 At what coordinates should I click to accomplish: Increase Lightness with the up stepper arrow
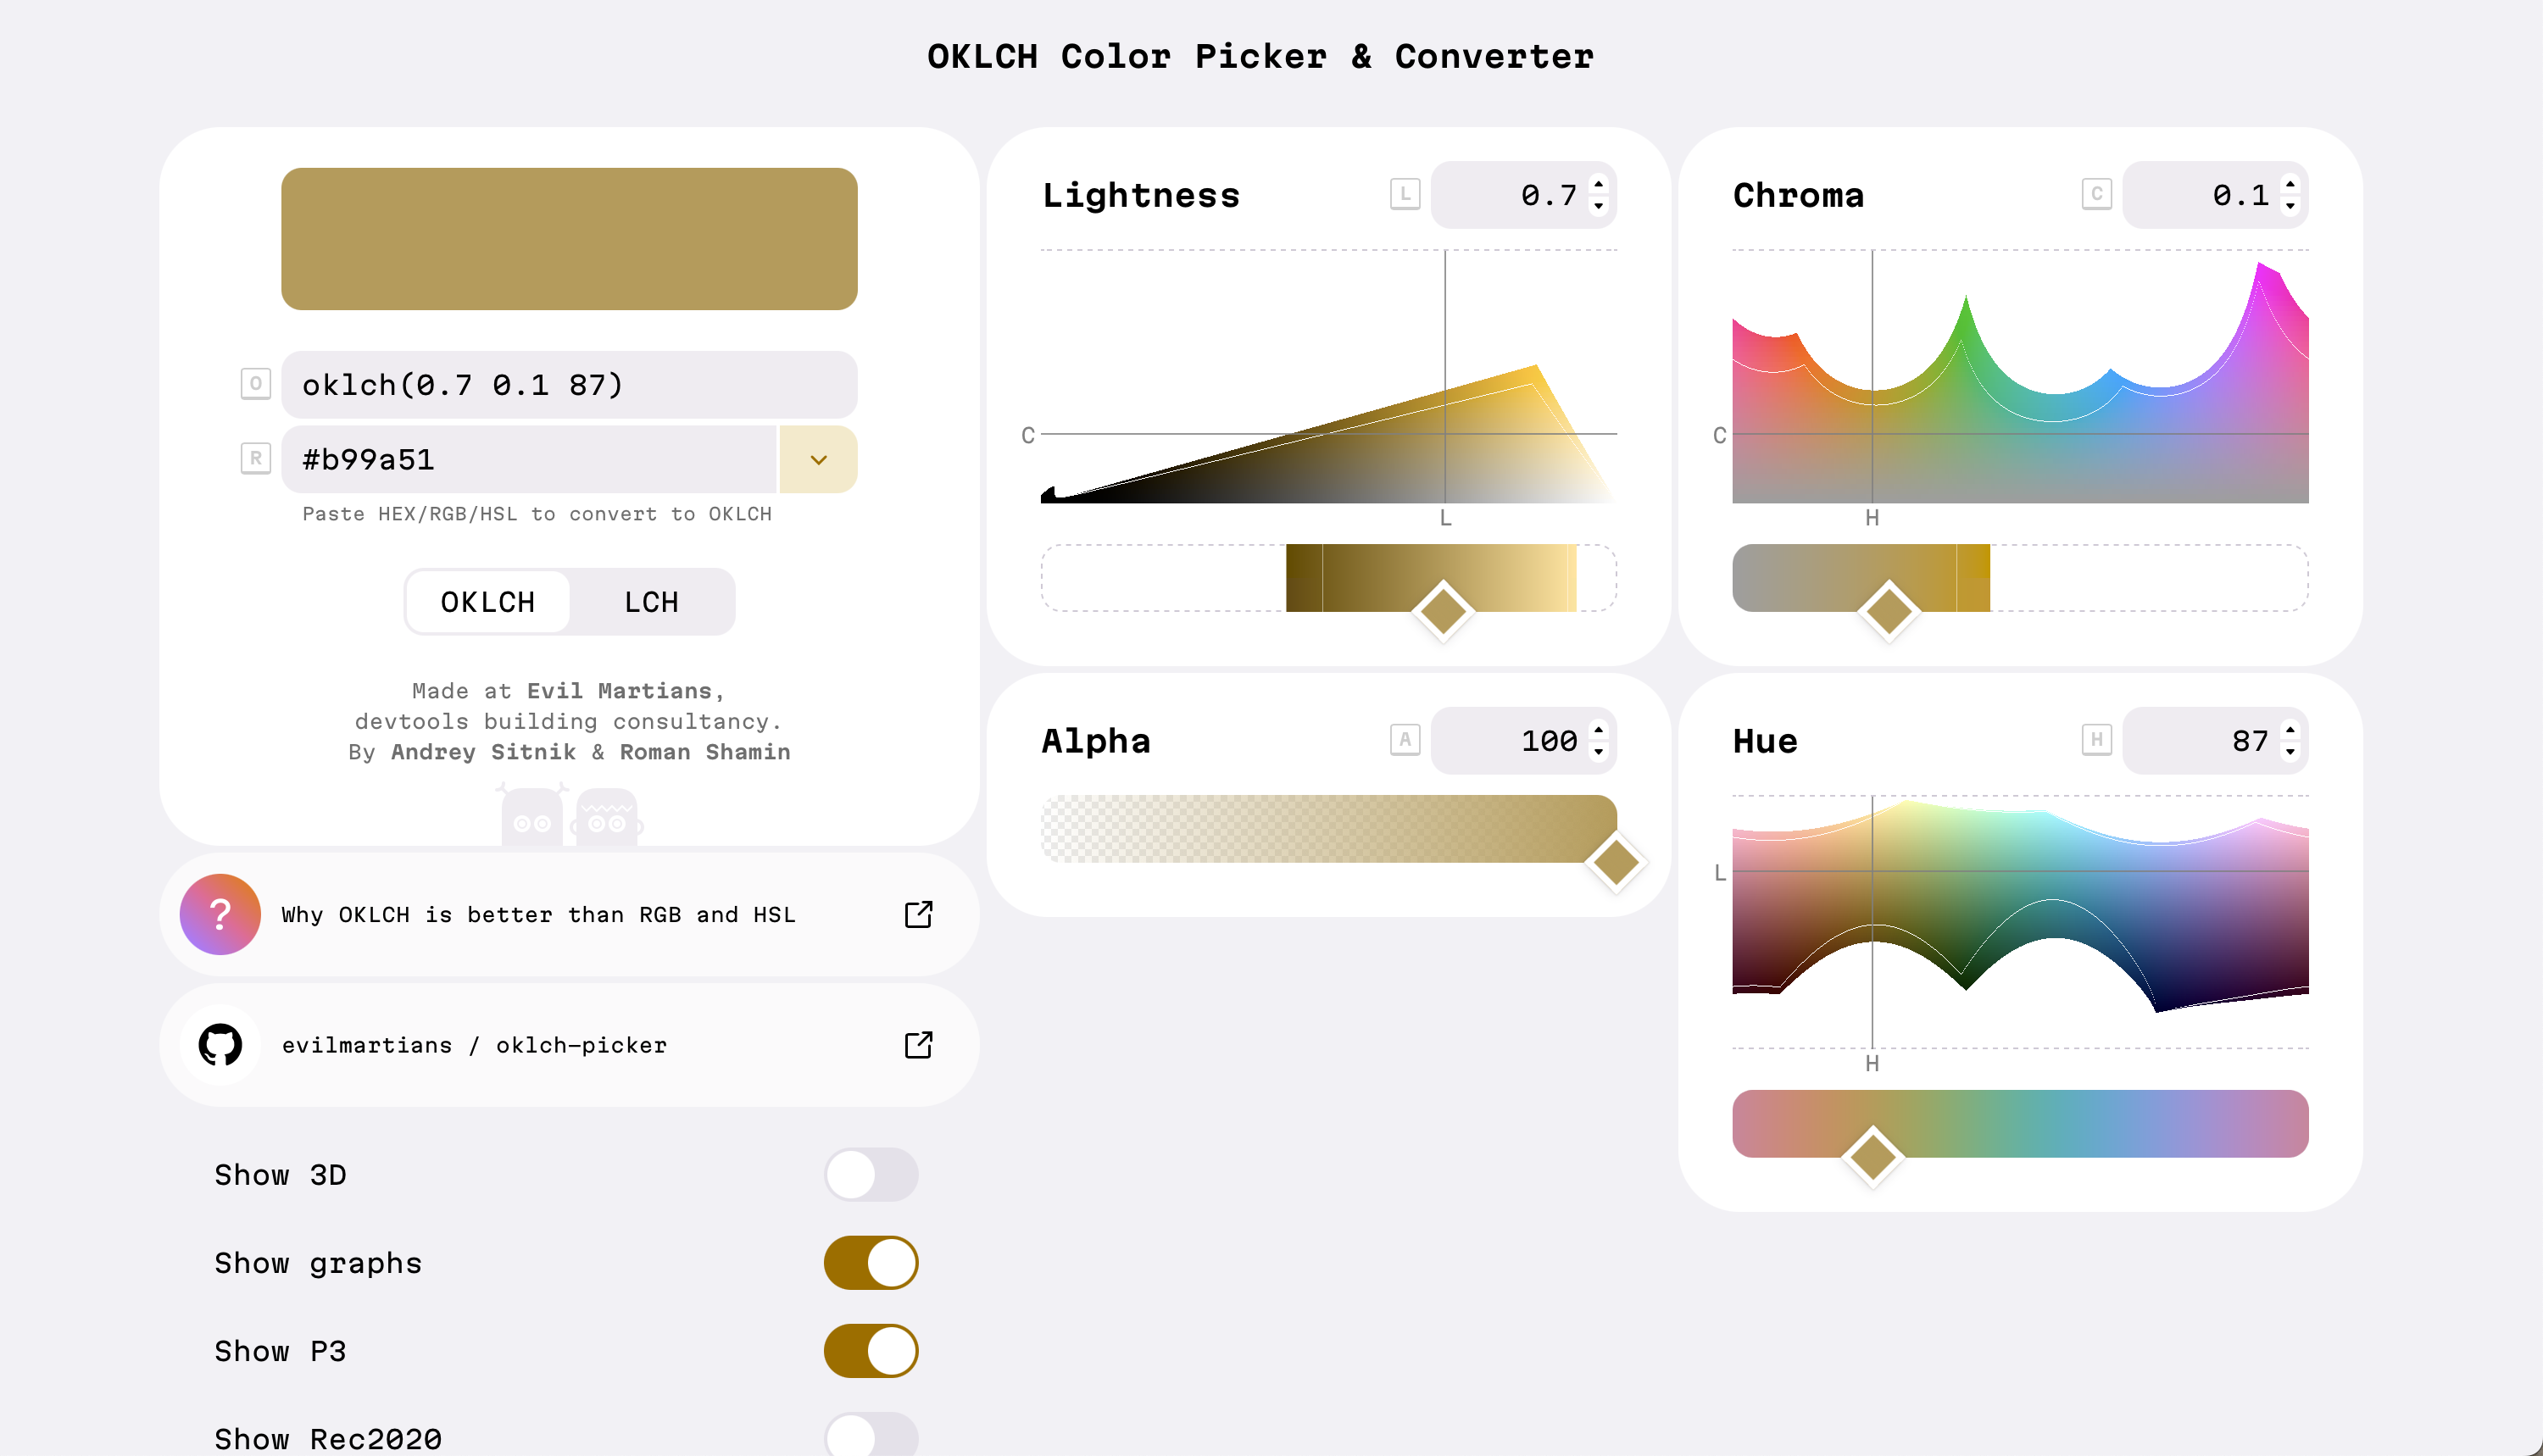[x=1599, y=183]
